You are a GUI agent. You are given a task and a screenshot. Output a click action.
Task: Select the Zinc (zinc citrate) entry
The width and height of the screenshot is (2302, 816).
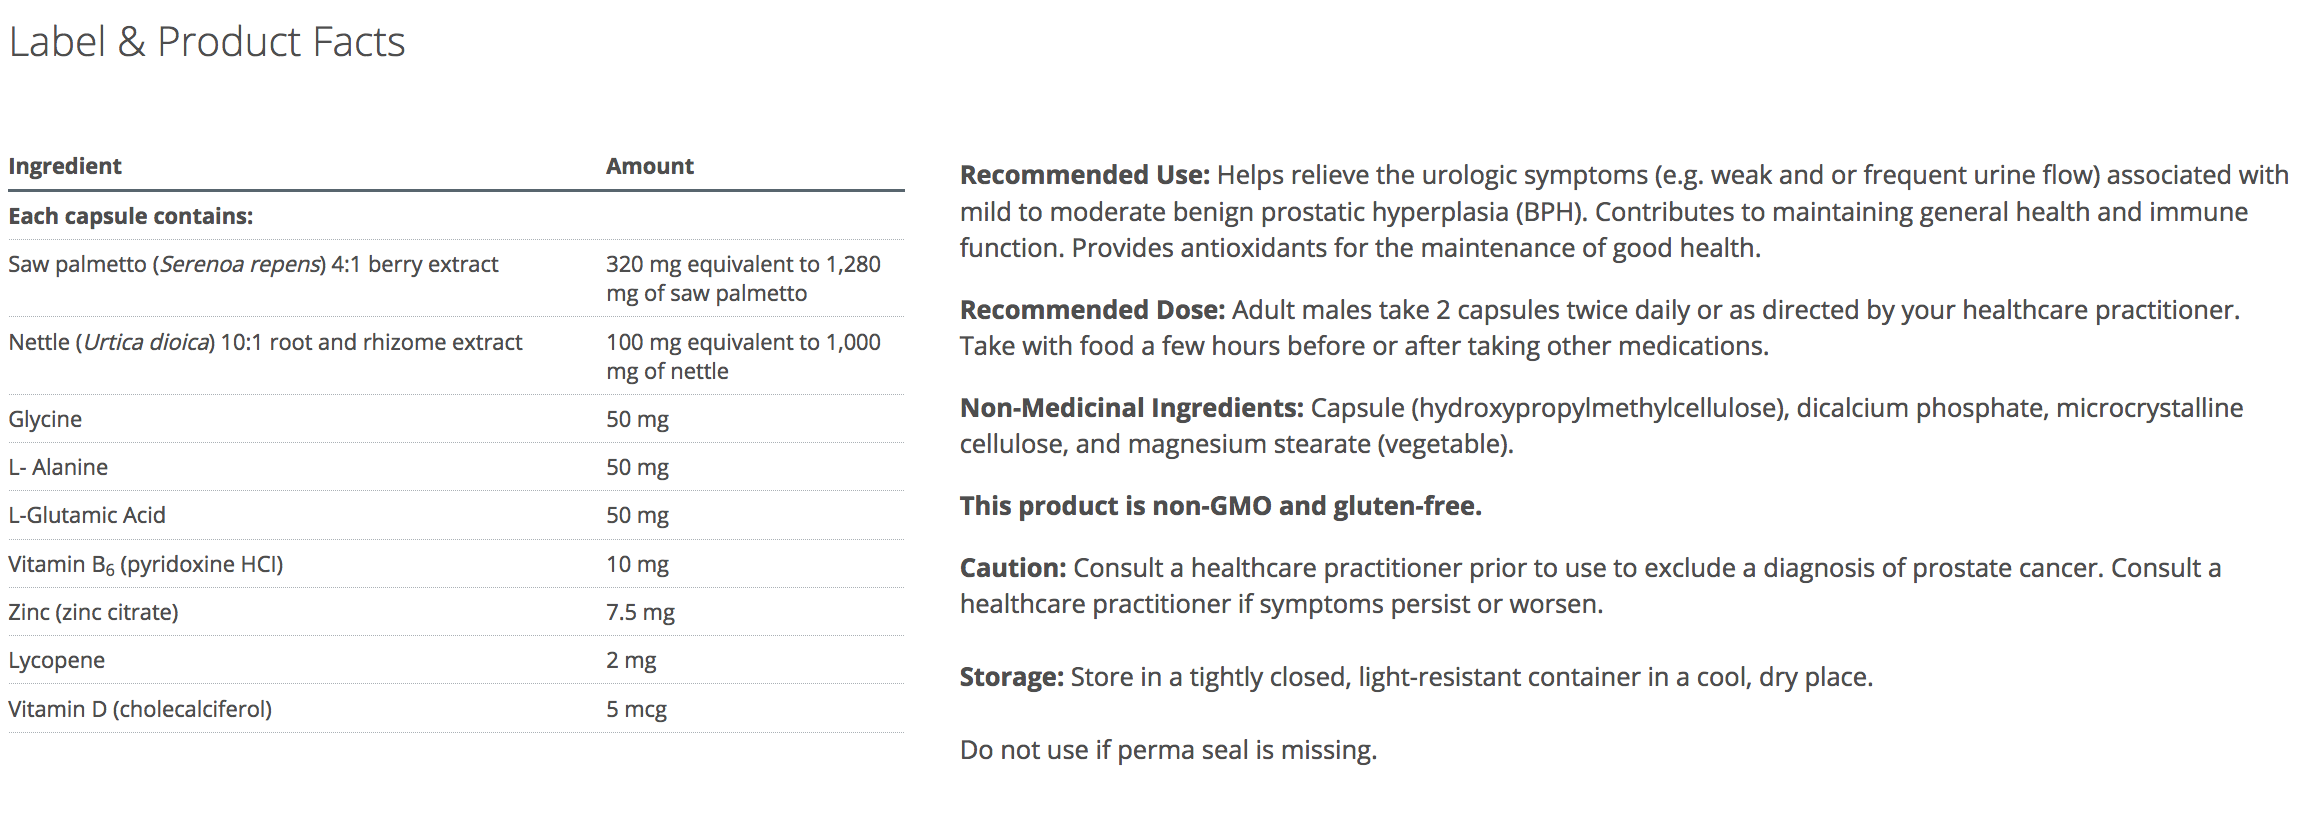point(93,613)
